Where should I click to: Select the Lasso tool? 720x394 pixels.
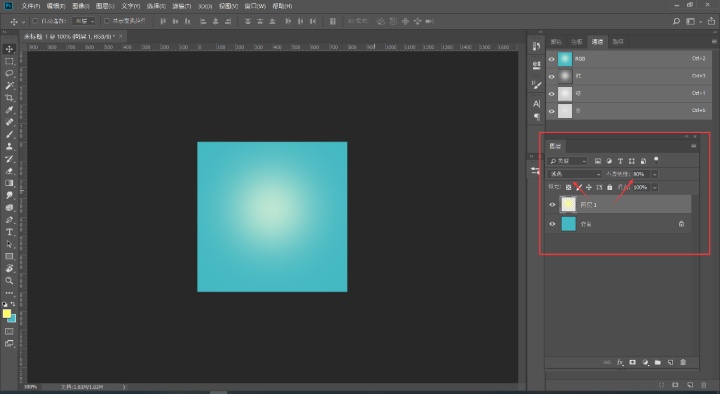click(x=9, y=73)
